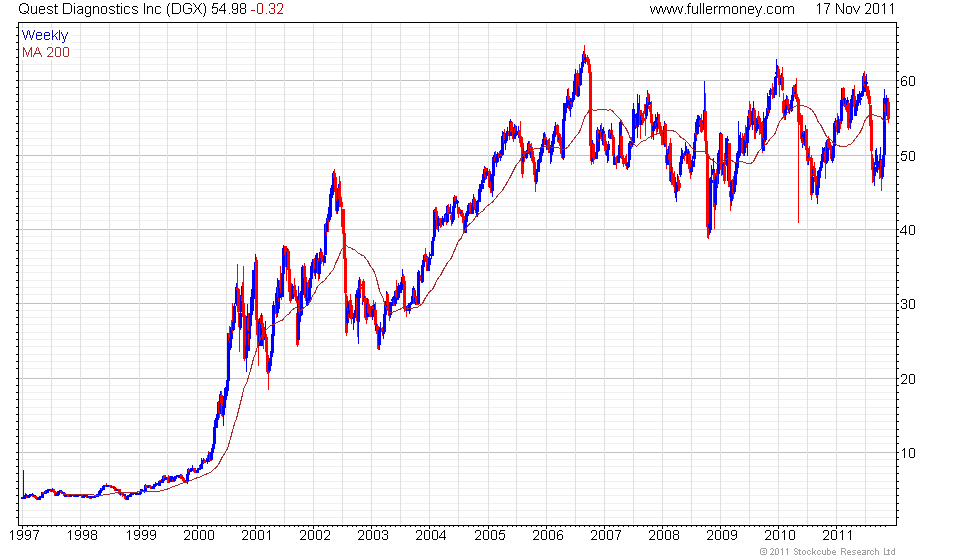Click the 10 price axis label
The height and width of the screenshot is (560, 980).
(908, 453)
